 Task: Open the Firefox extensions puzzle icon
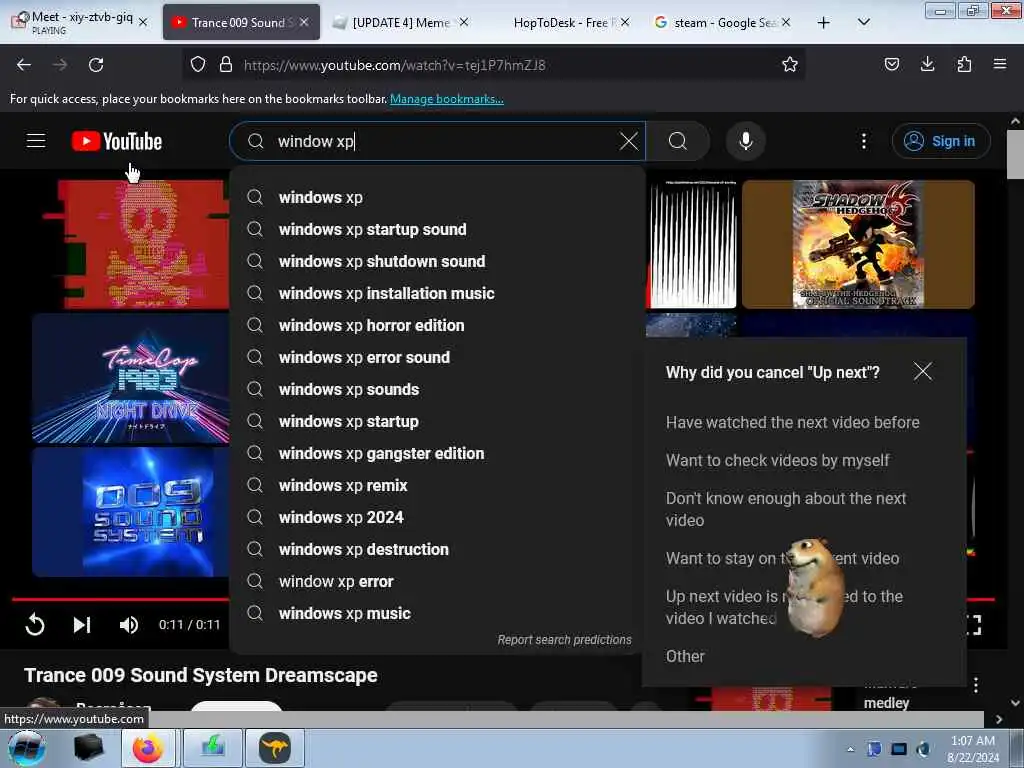click(964, 64)
